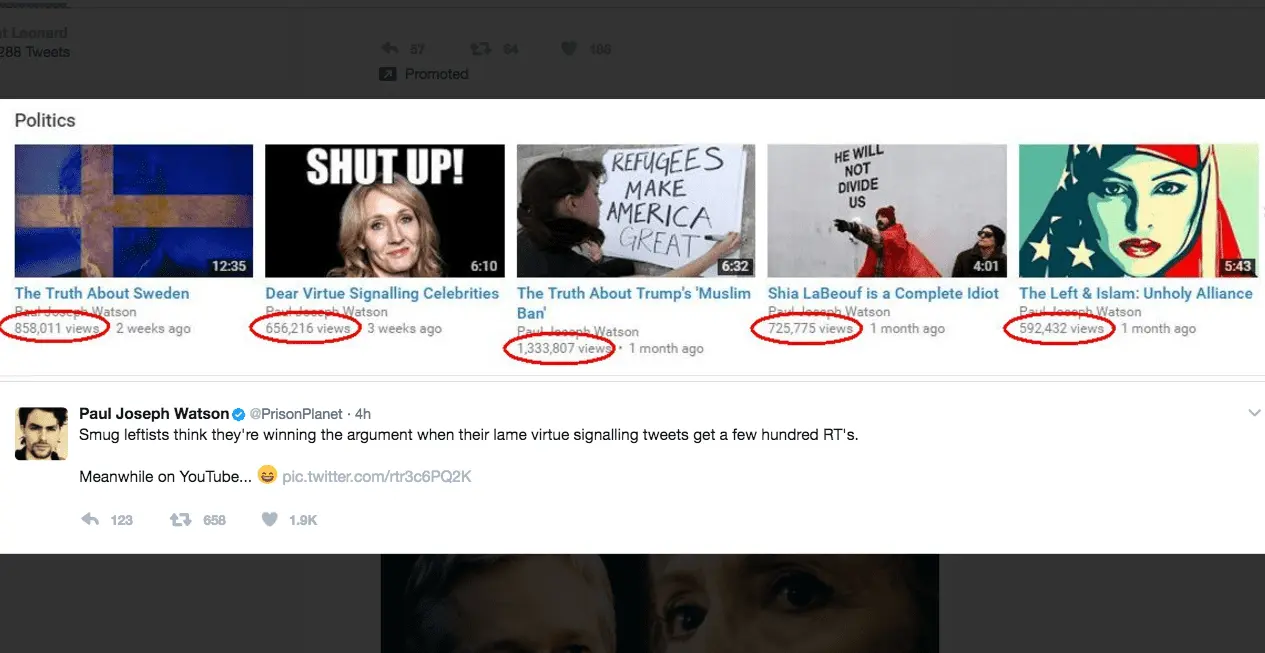The width and height of the screenshot is (1265, 653).
Task: Click 'Shia LaBeouf is a Complete Idiot' title
Action: pyautogui.click(x=883, y=293)
